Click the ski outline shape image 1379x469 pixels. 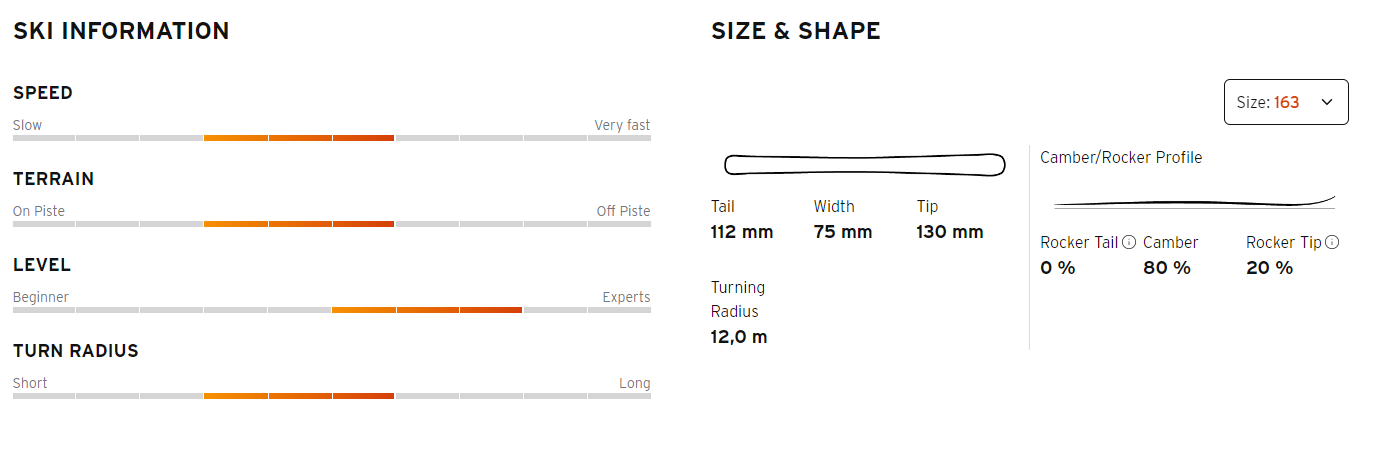(x=864, y=165)
